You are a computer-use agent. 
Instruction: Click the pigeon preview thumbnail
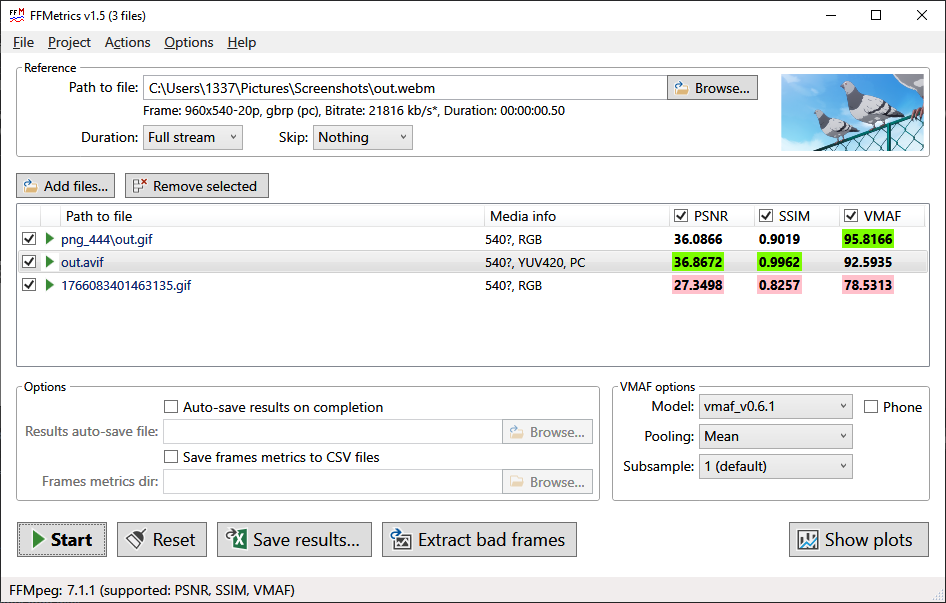pyautogui.click(x=852, y=112)
